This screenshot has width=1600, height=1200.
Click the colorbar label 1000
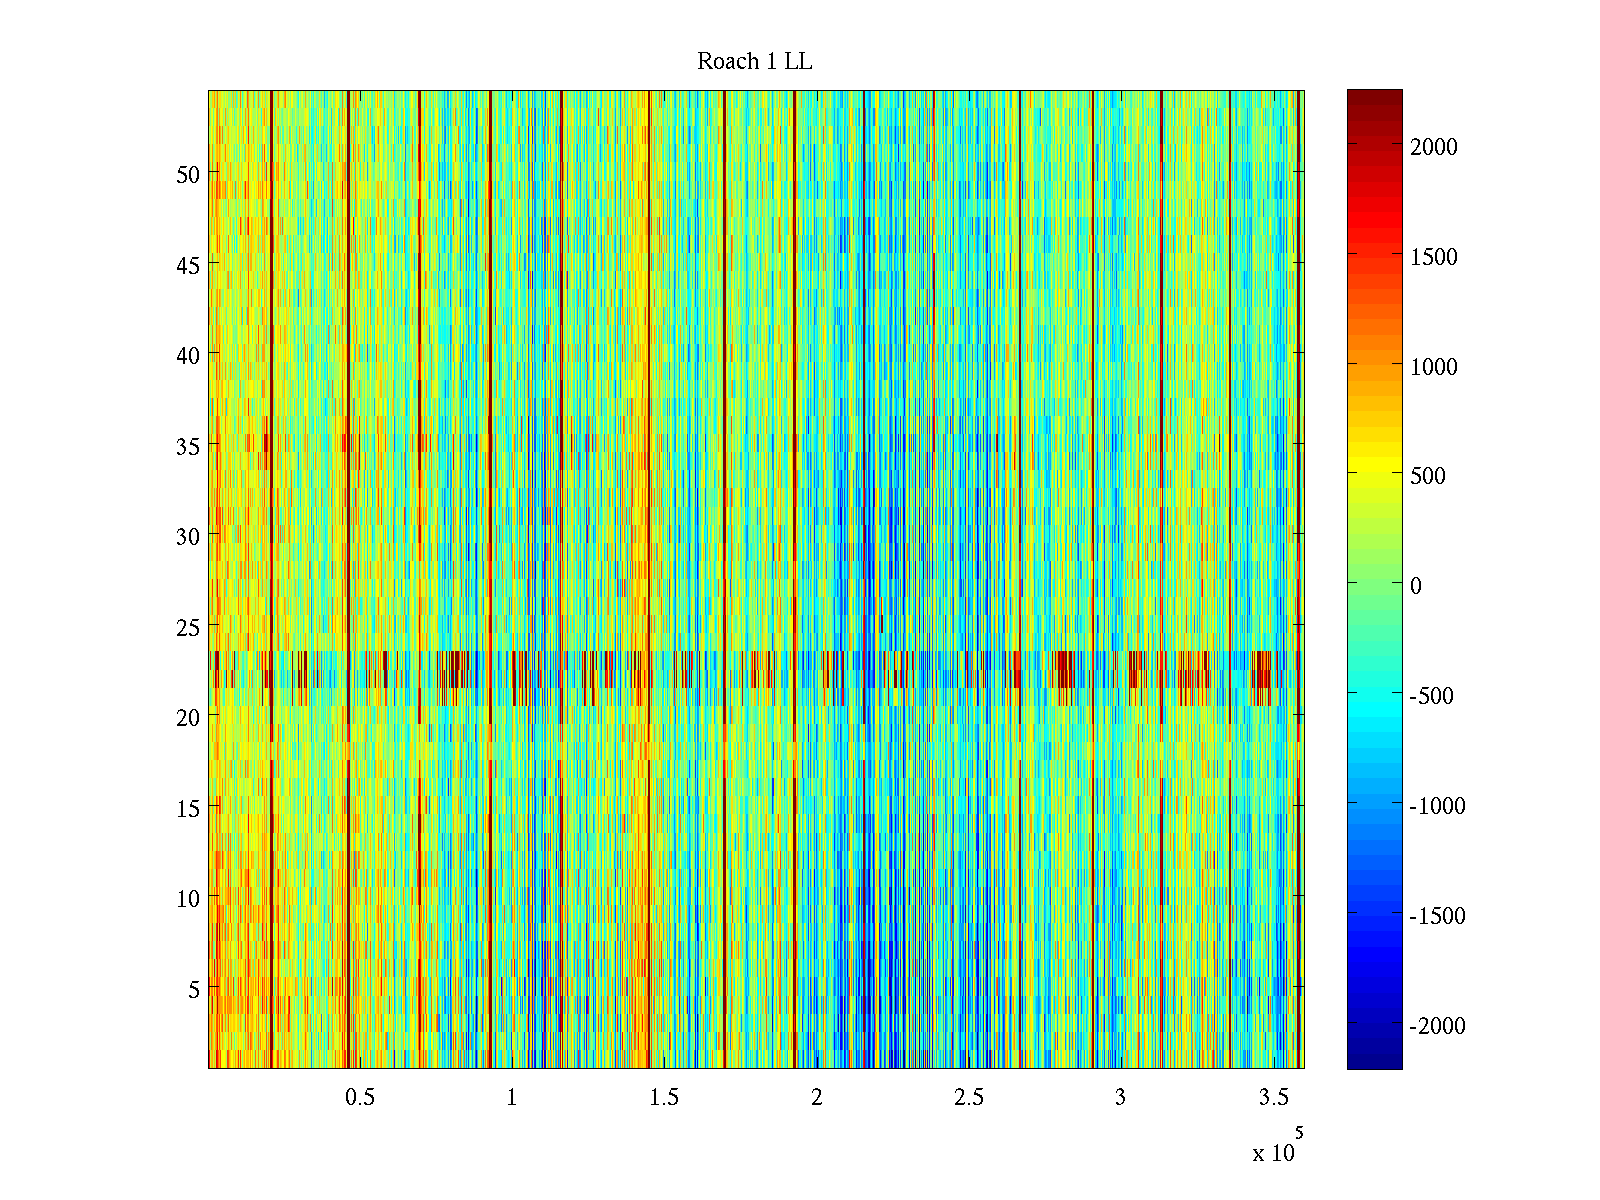(1434, 367)
